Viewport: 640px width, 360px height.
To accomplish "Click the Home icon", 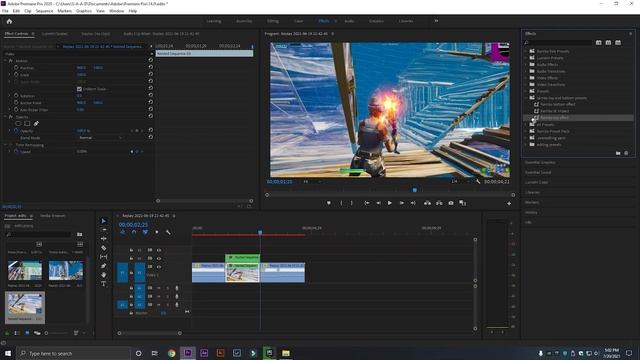I will pos(9,21).
